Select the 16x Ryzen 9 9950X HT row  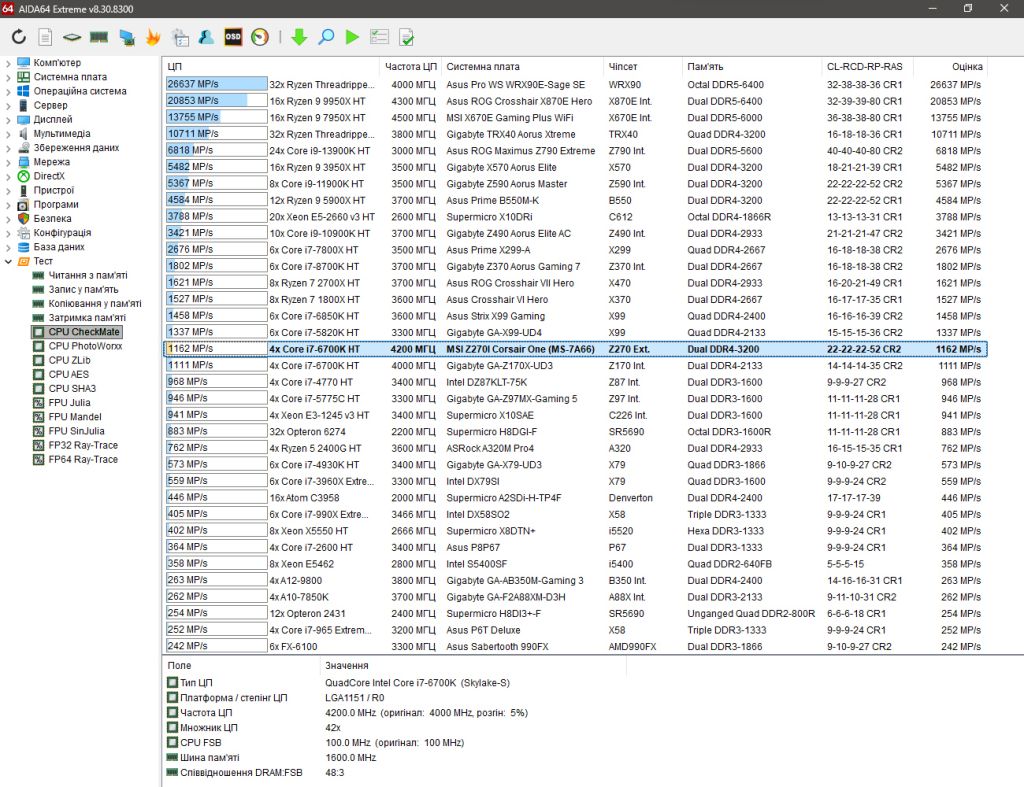pos(575,101)
